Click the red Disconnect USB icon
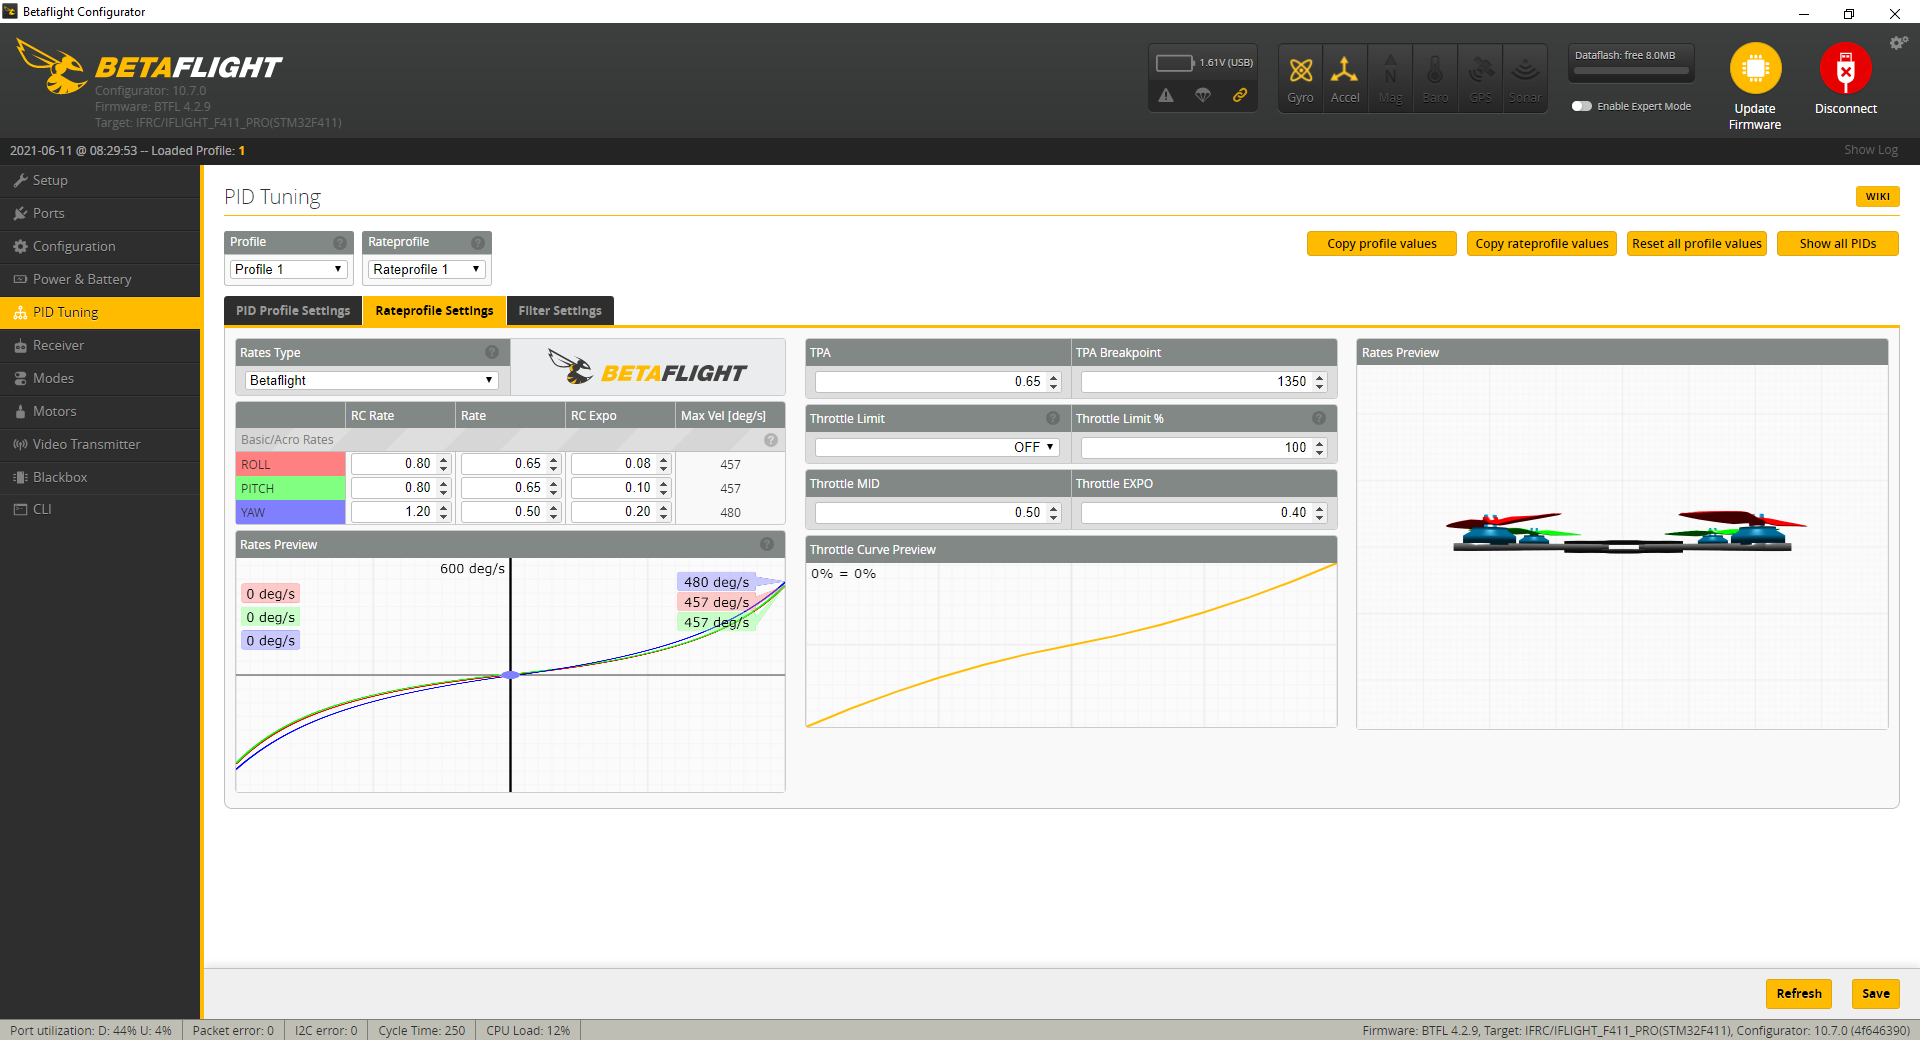Viewport: 1920px width, 1040px height. [x=1845, y=68]
